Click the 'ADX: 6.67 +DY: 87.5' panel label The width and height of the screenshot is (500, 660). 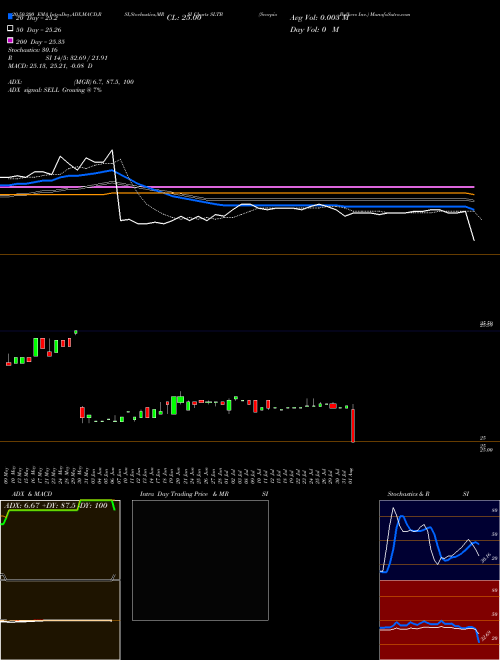40,506
